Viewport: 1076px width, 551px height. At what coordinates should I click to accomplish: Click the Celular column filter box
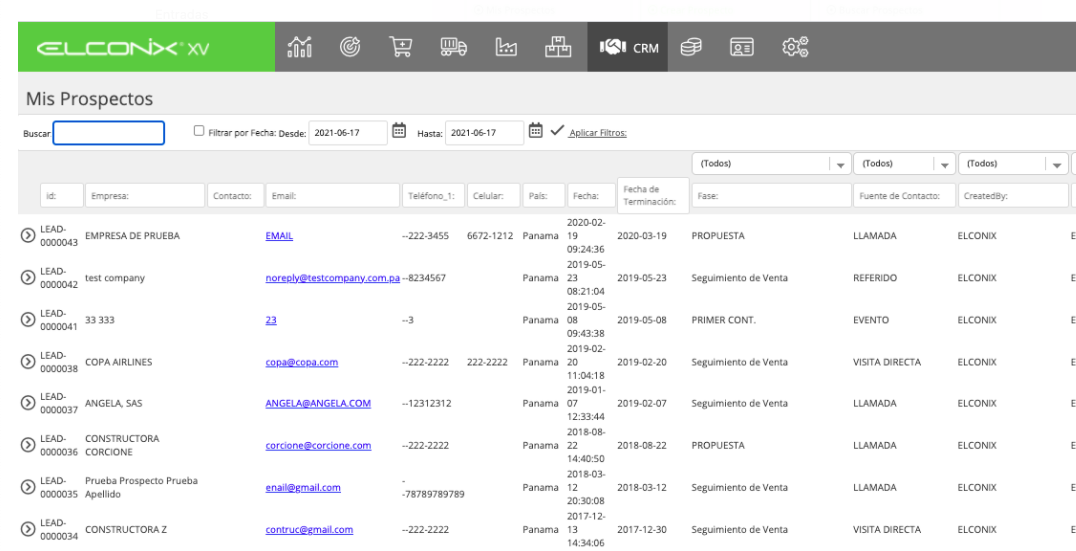click(494, 196)
